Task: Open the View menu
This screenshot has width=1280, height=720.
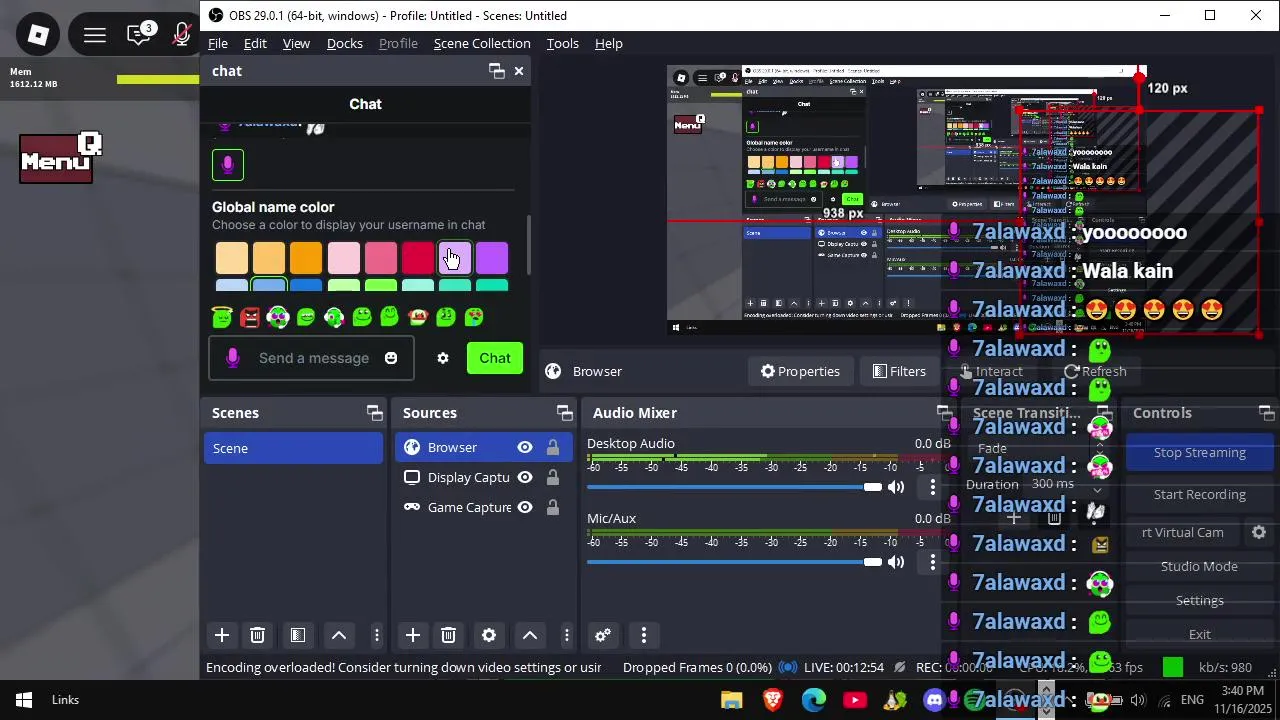Action: point(296,43)
